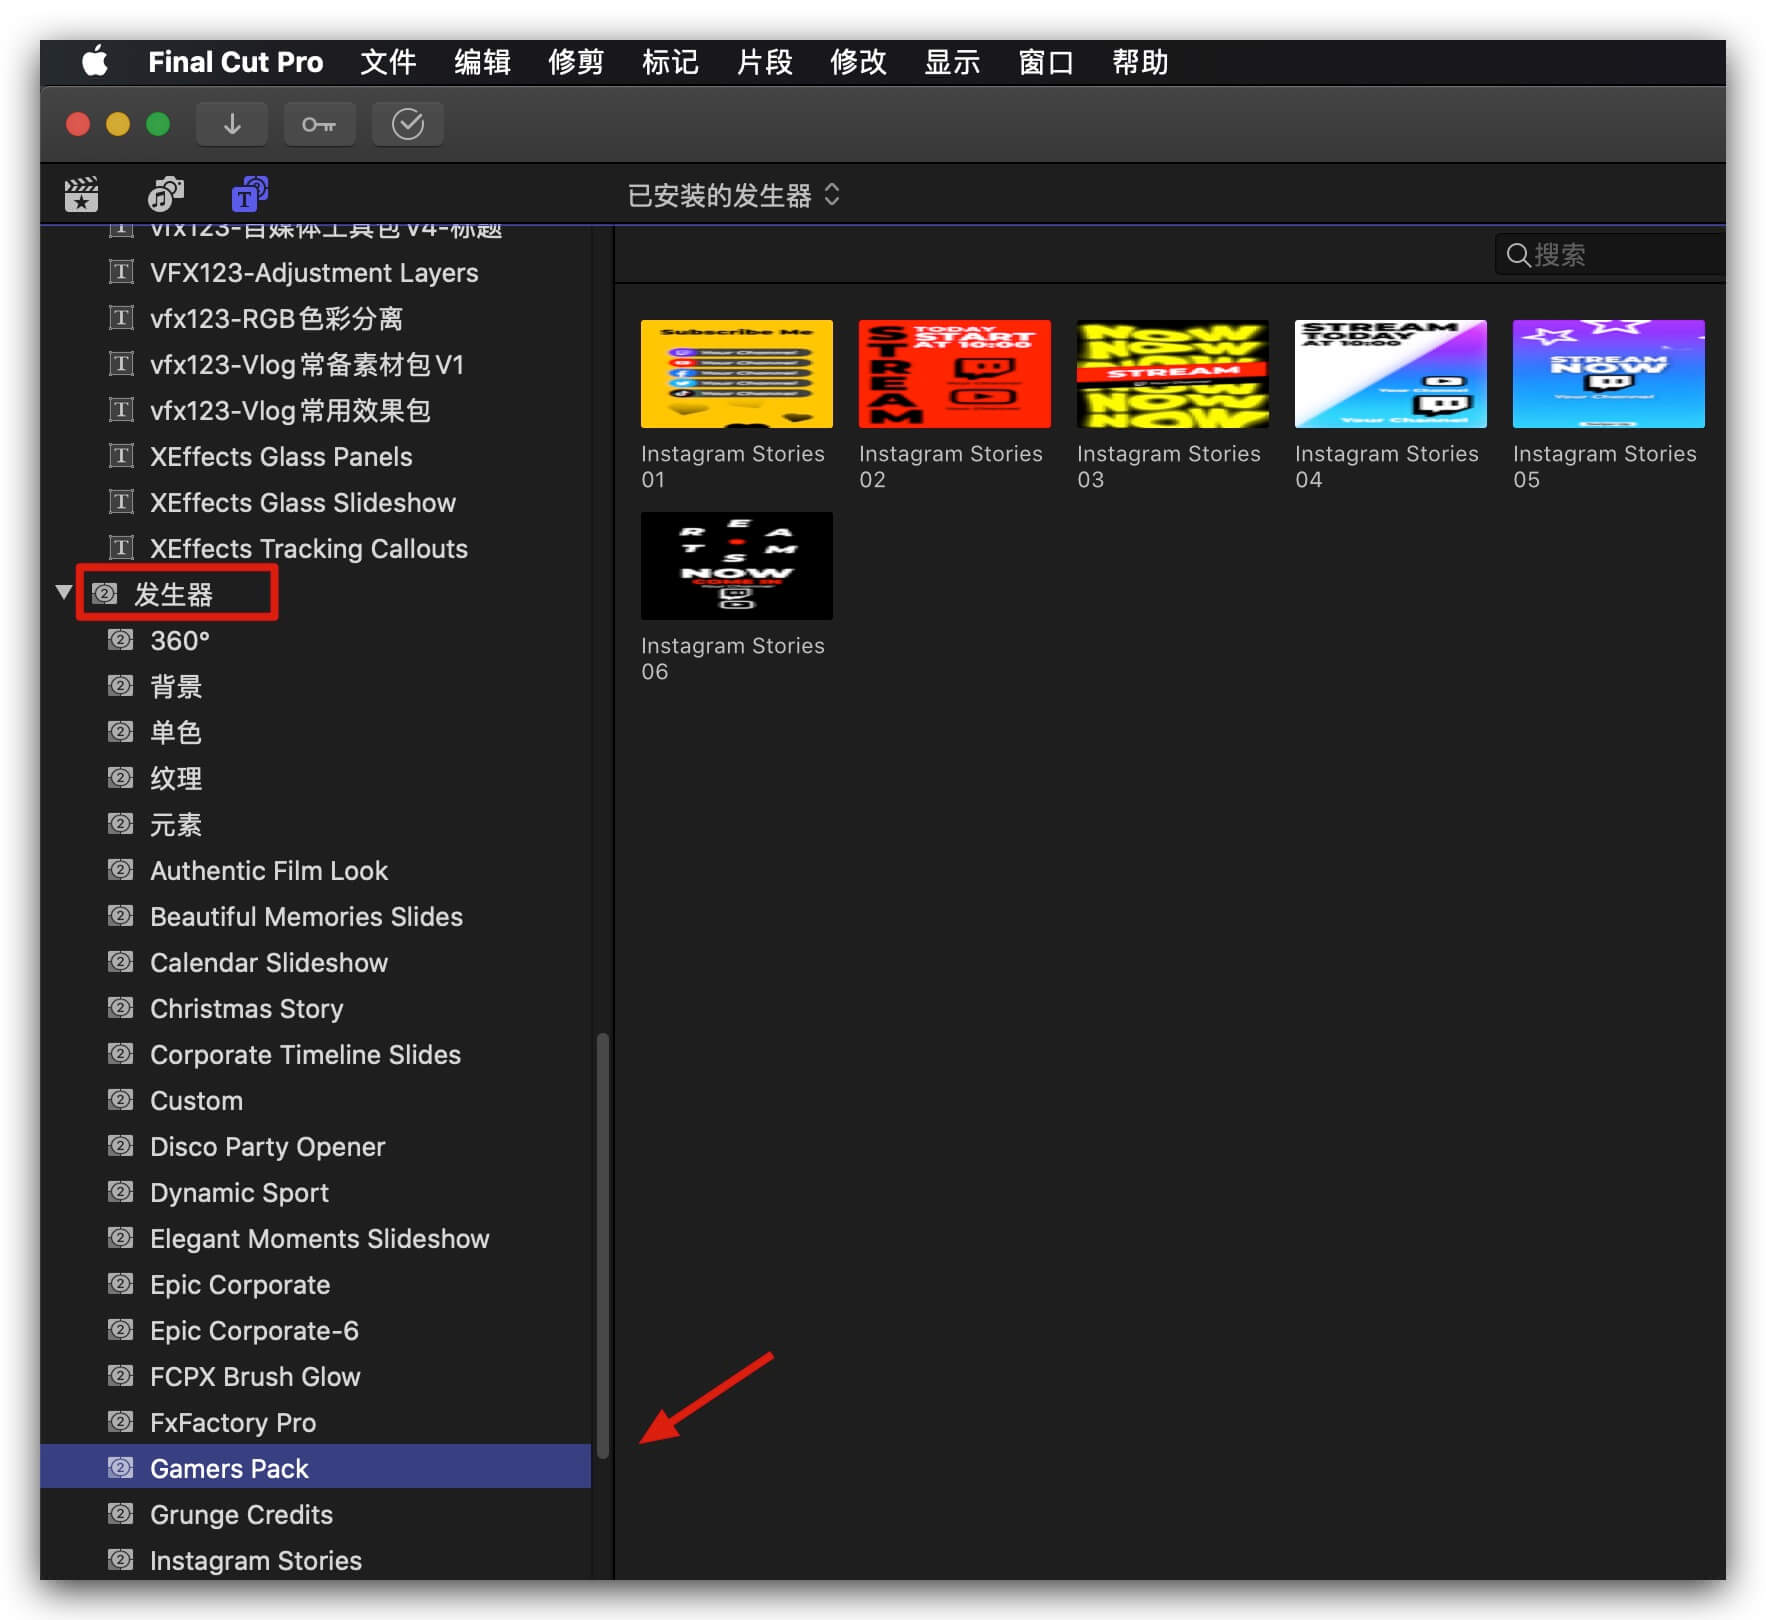Screen dimensions: 1766x1620
Task: Open the 编辑 menu
Action: coord(482,62)
